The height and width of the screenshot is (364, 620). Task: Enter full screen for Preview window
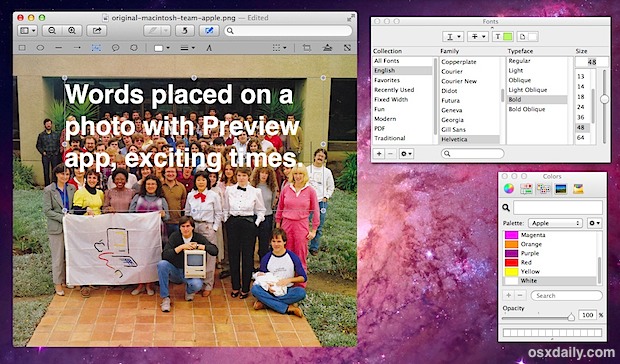pos(350,18)
